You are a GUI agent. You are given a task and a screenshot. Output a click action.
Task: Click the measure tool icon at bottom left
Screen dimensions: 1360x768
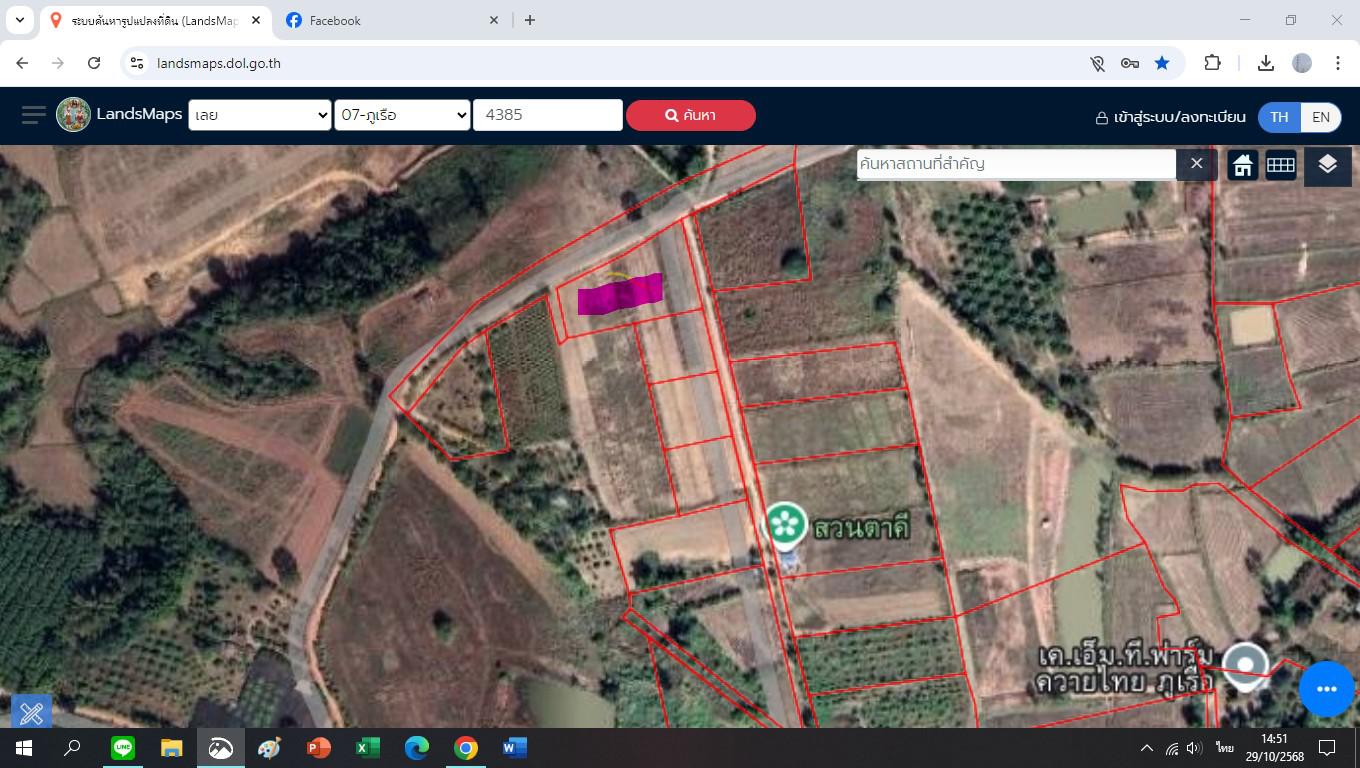tap(31, 712)
